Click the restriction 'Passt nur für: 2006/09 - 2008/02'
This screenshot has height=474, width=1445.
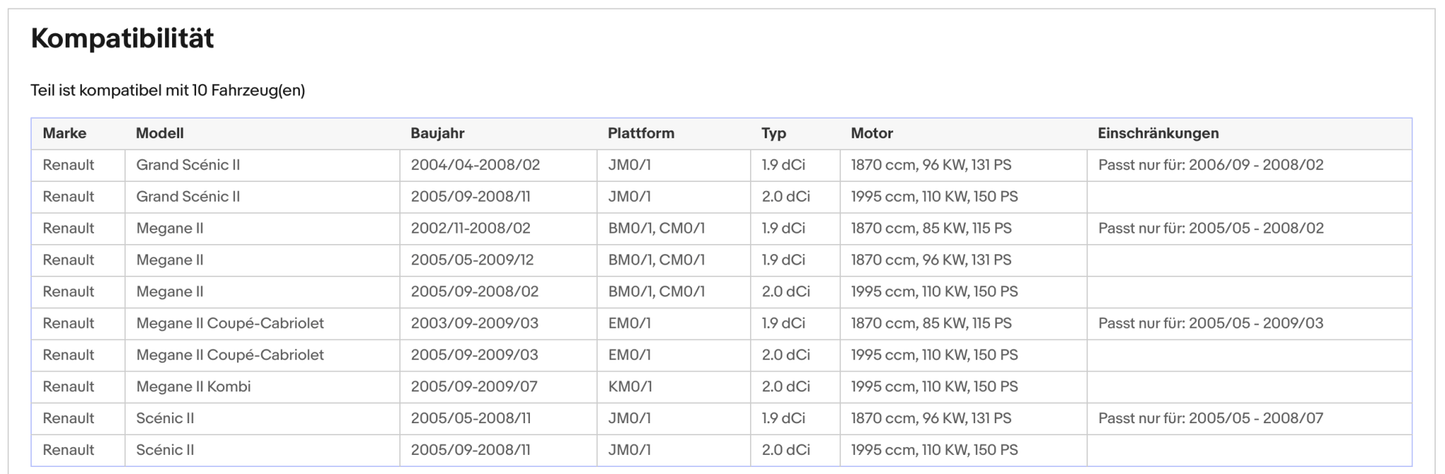pos(1210,165)
